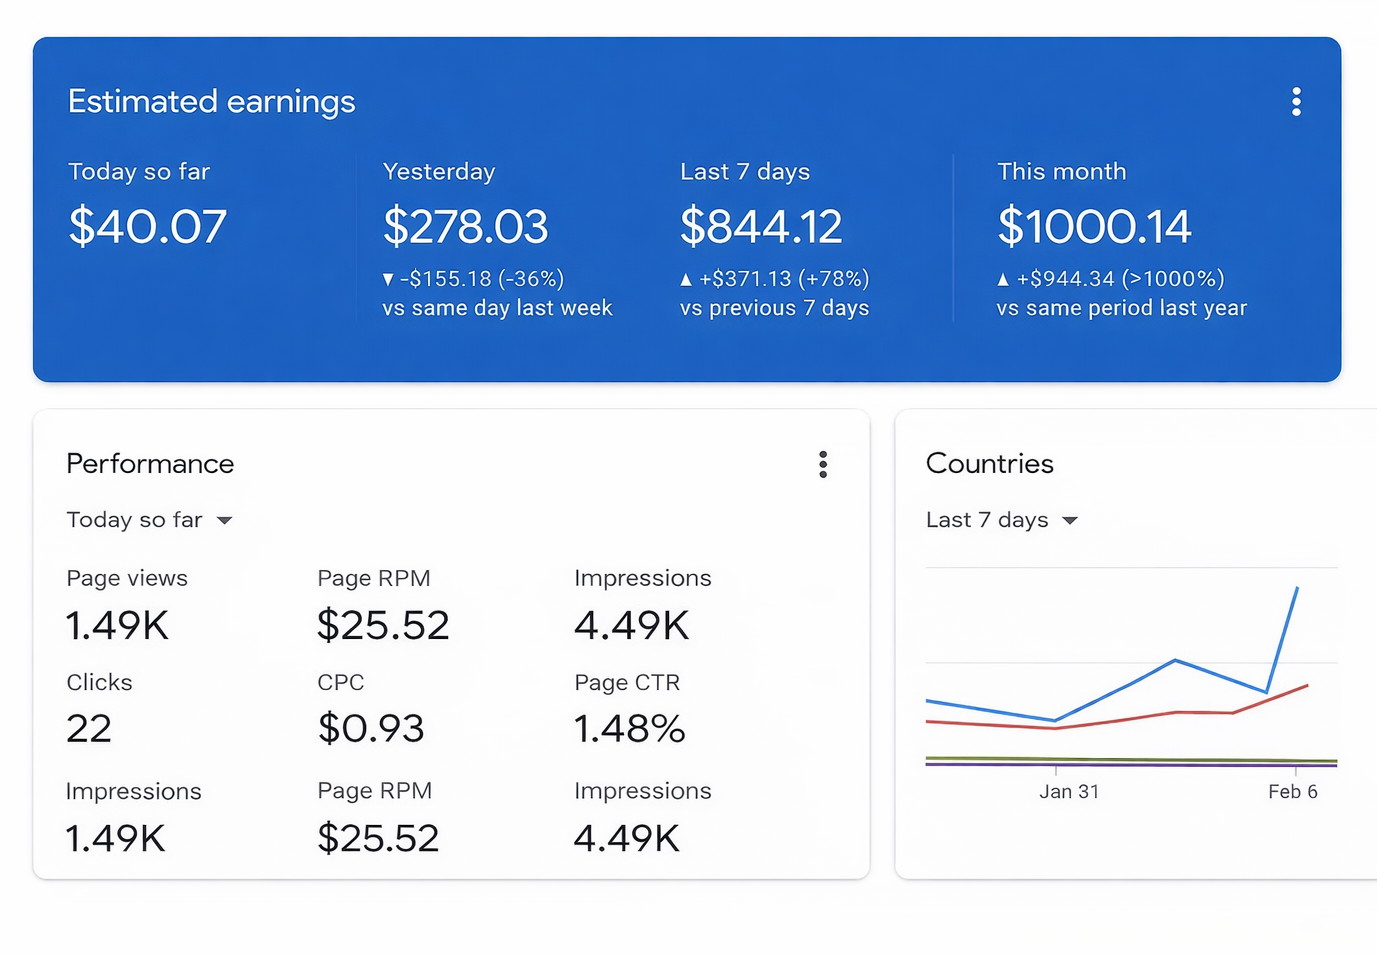This screenshot has height=955, width=1377.
Task: Click the Page CTR 1.48% value
Action: pyautogui.click(x=629, y=729)
